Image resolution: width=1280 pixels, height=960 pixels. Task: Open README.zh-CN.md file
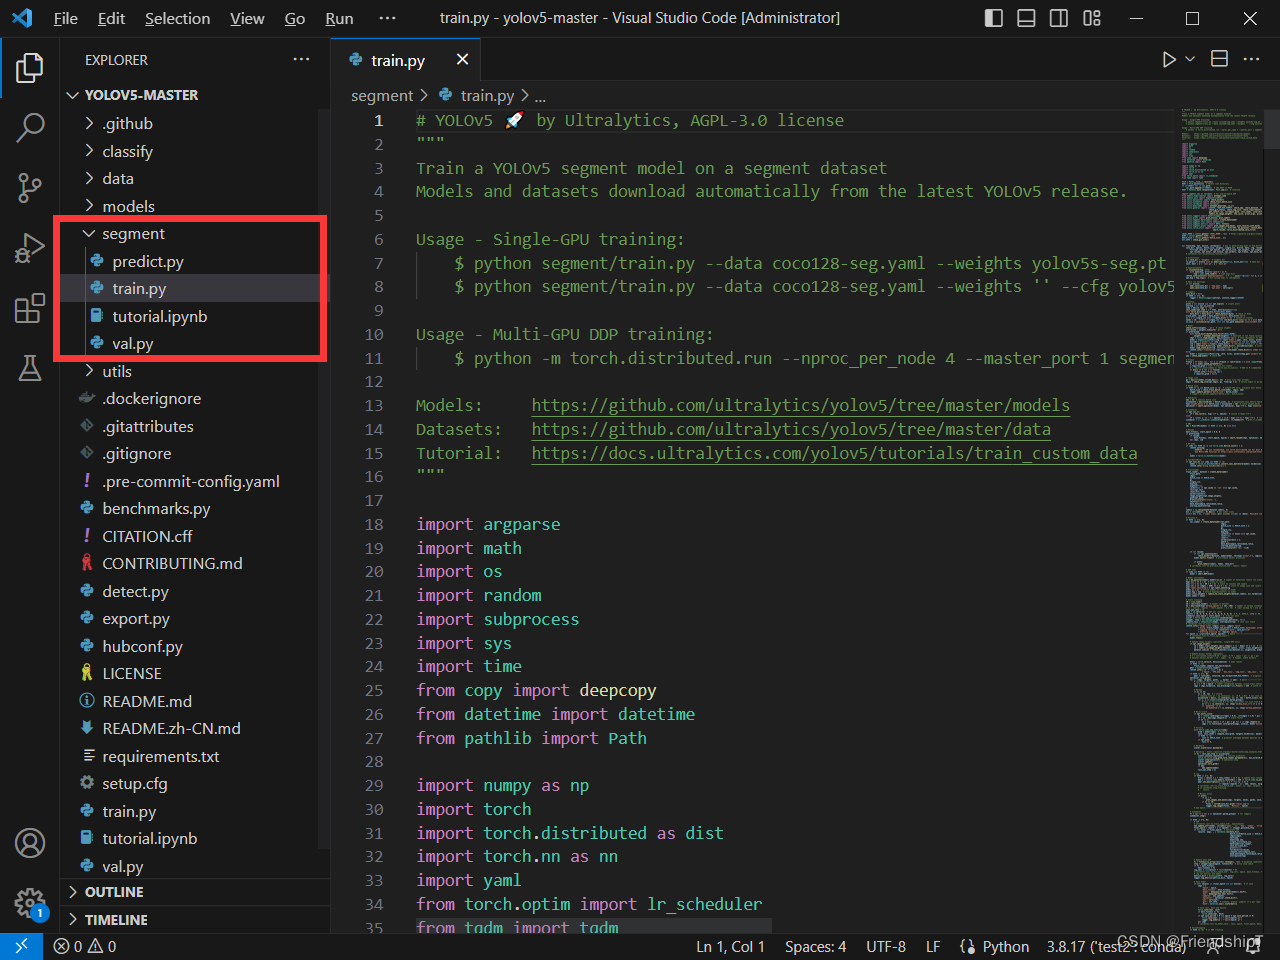click(x=194, y=728)
